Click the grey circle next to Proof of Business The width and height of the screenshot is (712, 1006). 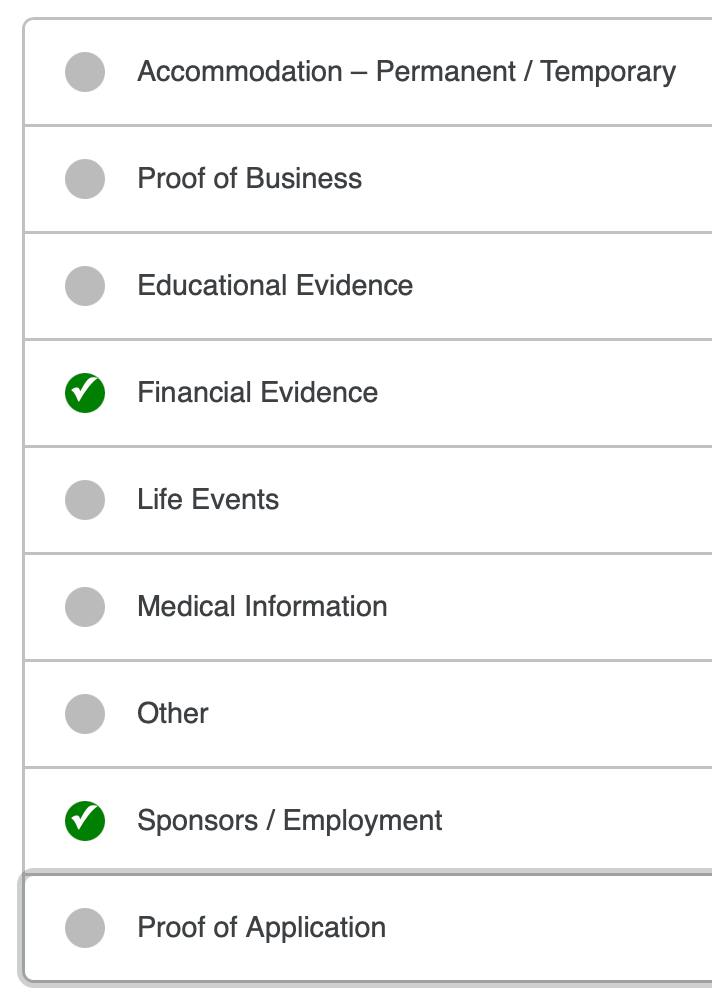click(x=85, y=179)
